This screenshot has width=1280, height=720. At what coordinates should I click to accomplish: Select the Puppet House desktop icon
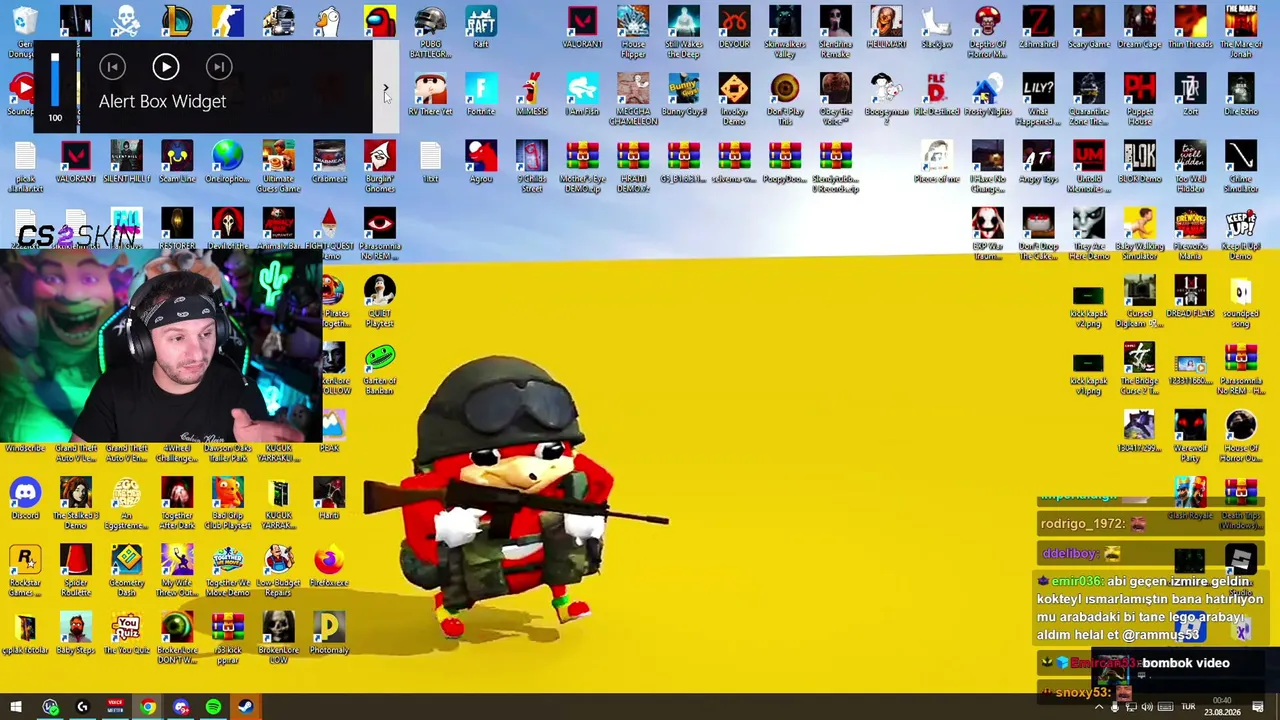(1140, 99)
